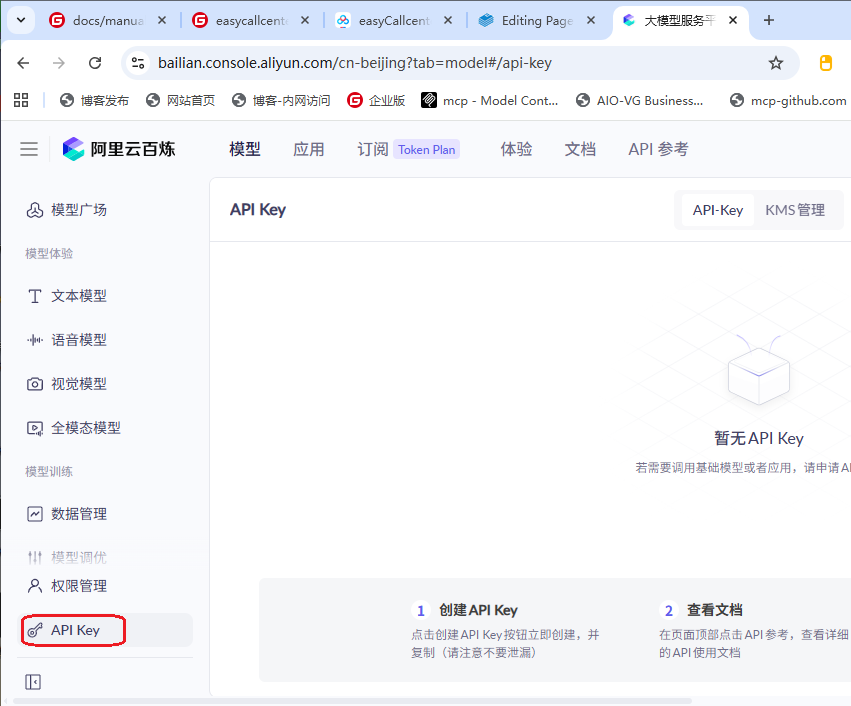This screenshot has width=851, height=706.
Task: Open the AIO-VG Business bookmark
Action: pyautogui.click(x=640, y=100)
